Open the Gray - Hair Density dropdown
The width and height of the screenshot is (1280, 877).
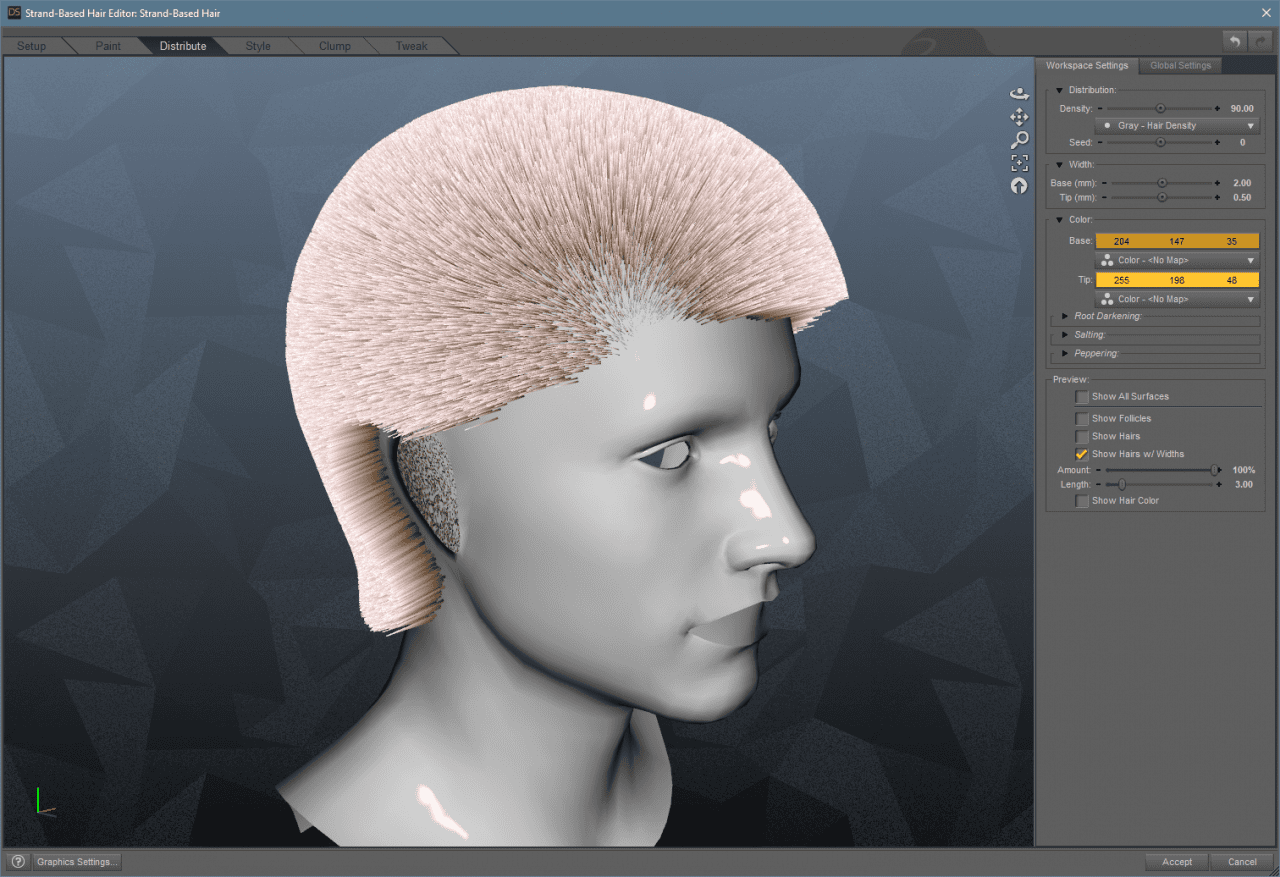click(1177, 125)
